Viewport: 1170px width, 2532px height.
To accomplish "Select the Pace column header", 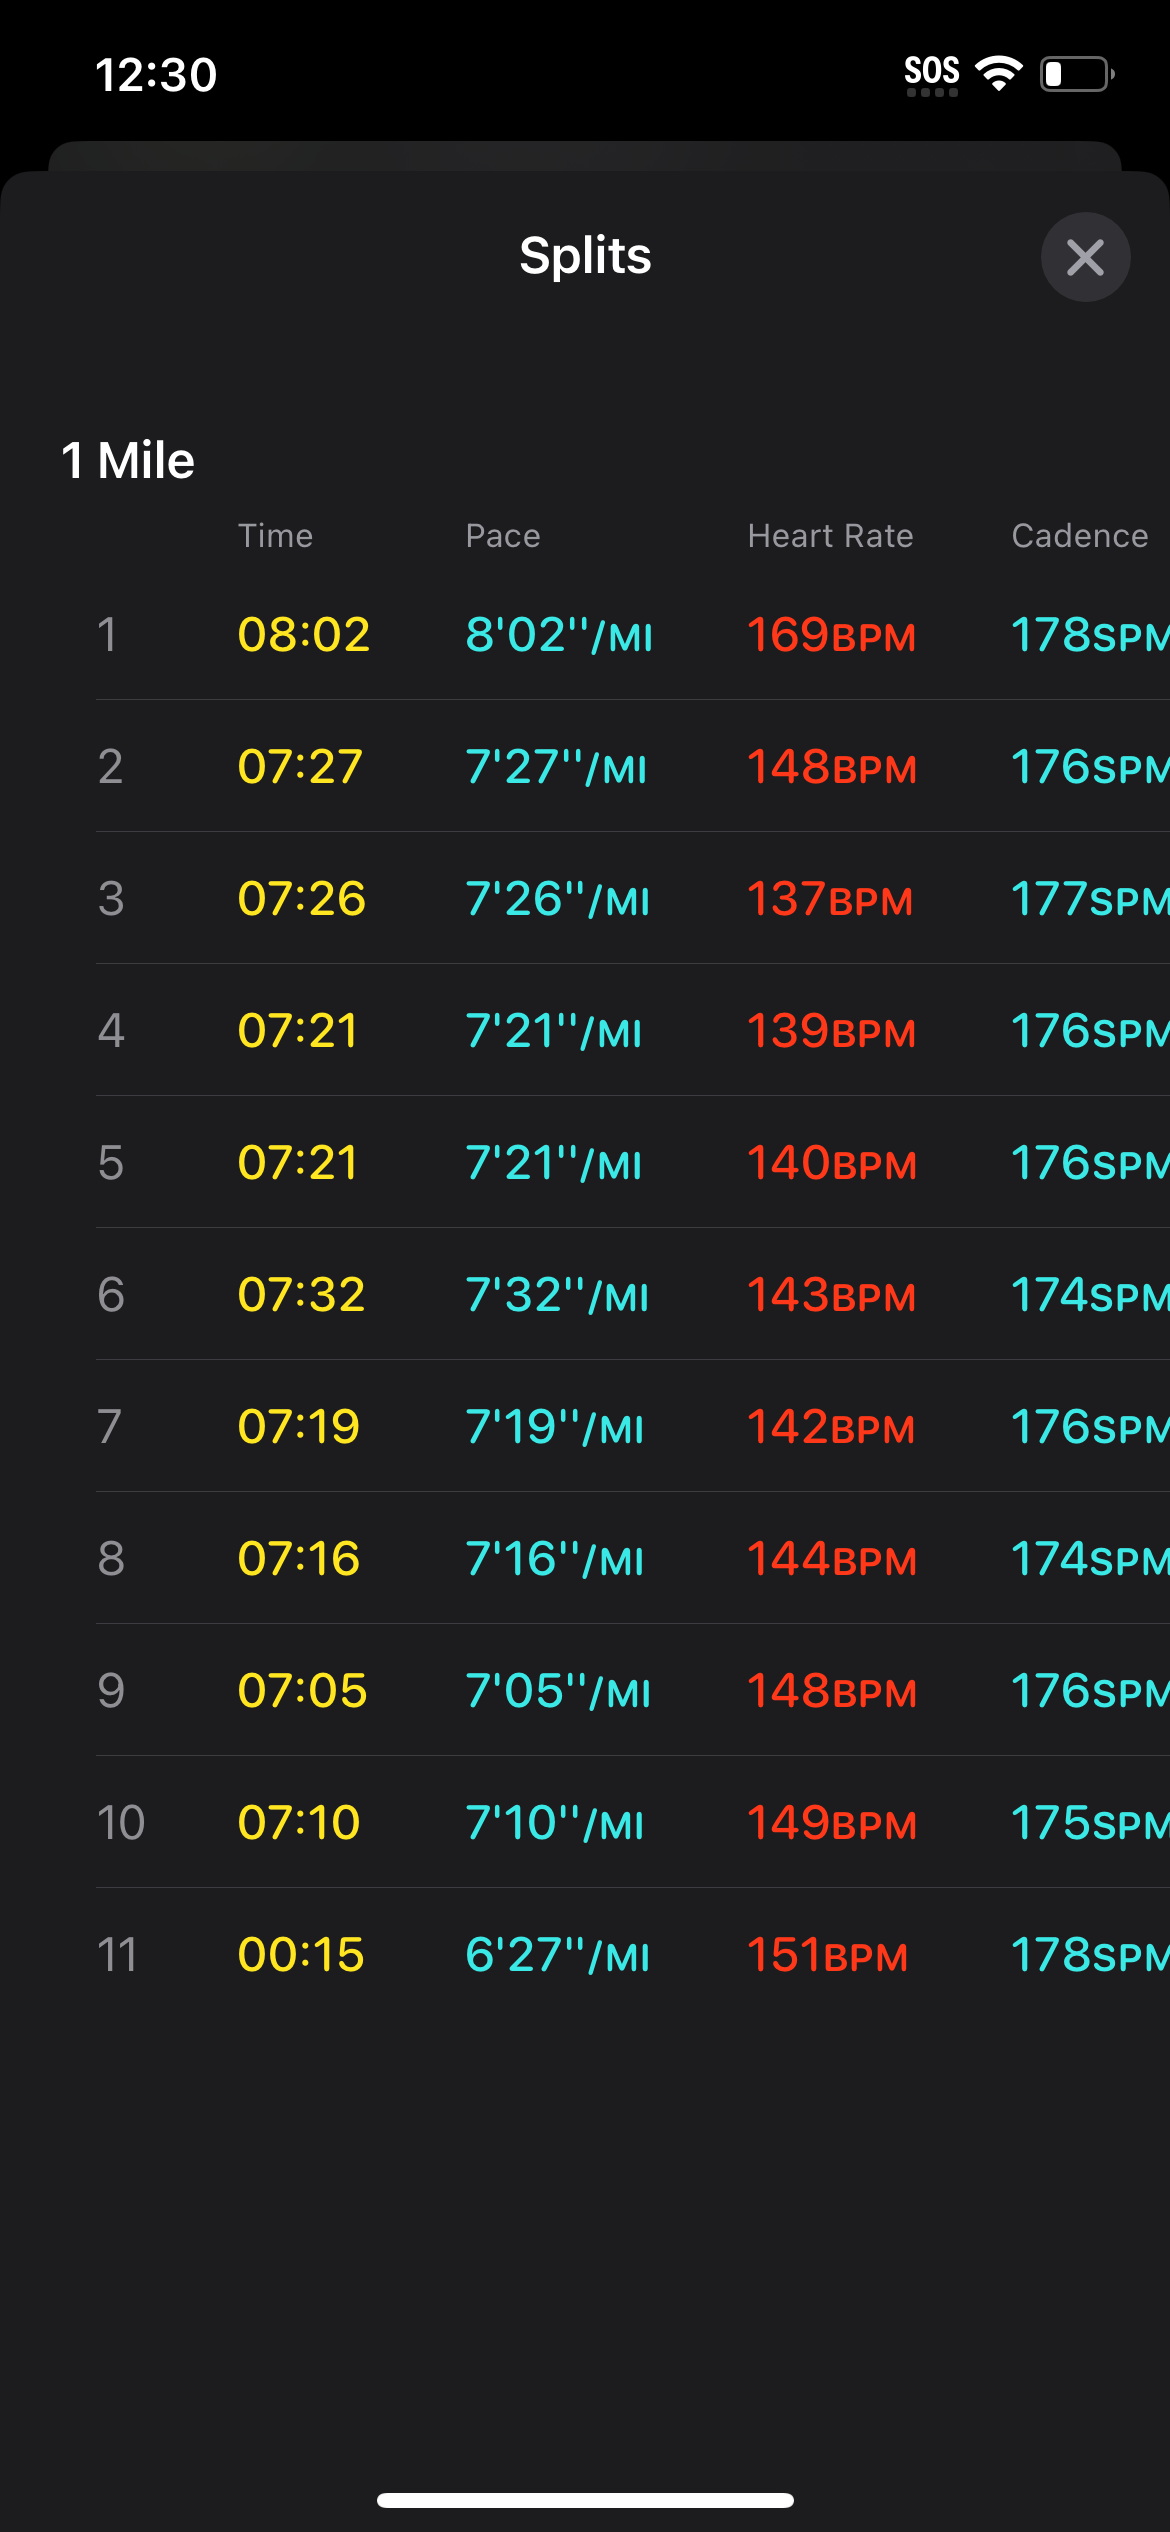I will click(x=503, y=536).
